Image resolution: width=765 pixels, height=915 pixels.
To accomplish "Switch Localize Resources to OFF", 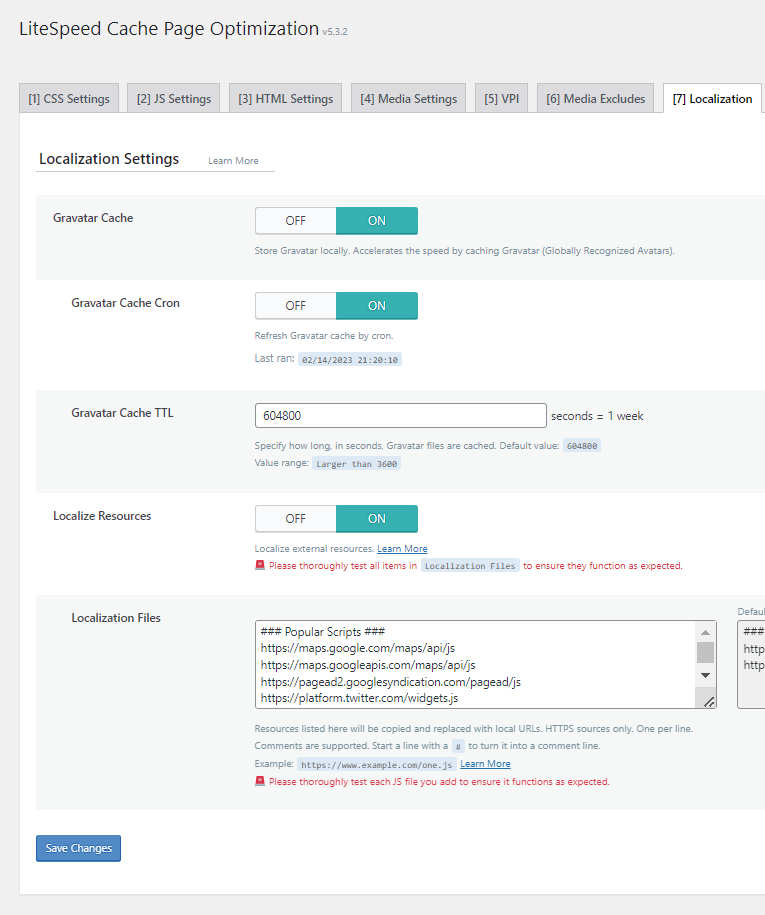I will (296, 519).
